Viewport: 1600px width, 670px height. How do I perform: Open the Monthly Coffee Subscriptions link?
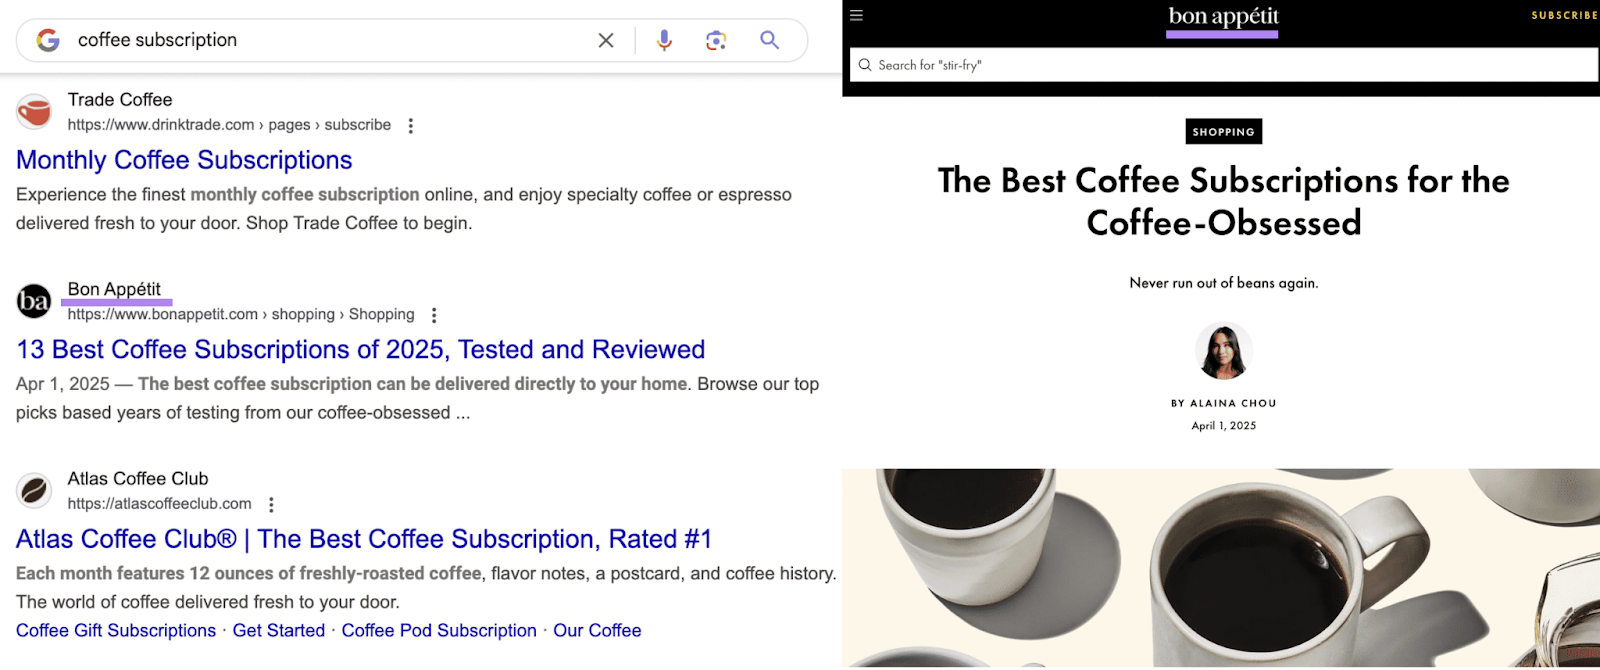tap(184, 160)
